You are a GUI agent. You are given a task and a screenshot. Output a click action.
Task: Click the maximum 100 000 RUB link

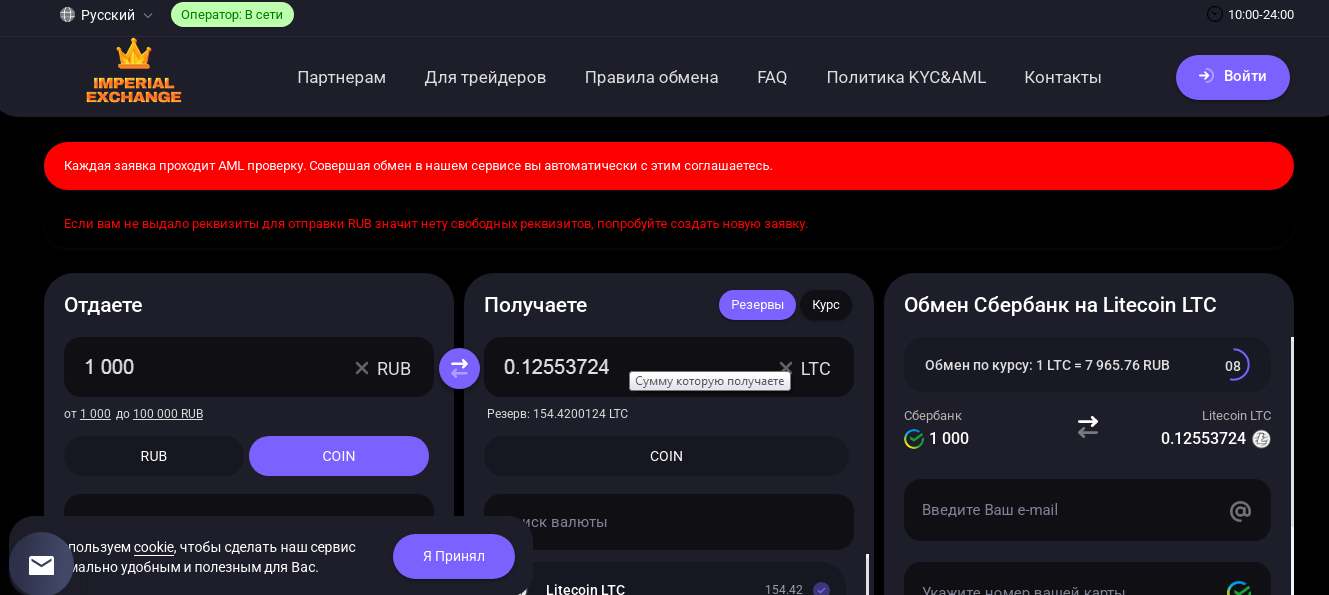(168, 414)
